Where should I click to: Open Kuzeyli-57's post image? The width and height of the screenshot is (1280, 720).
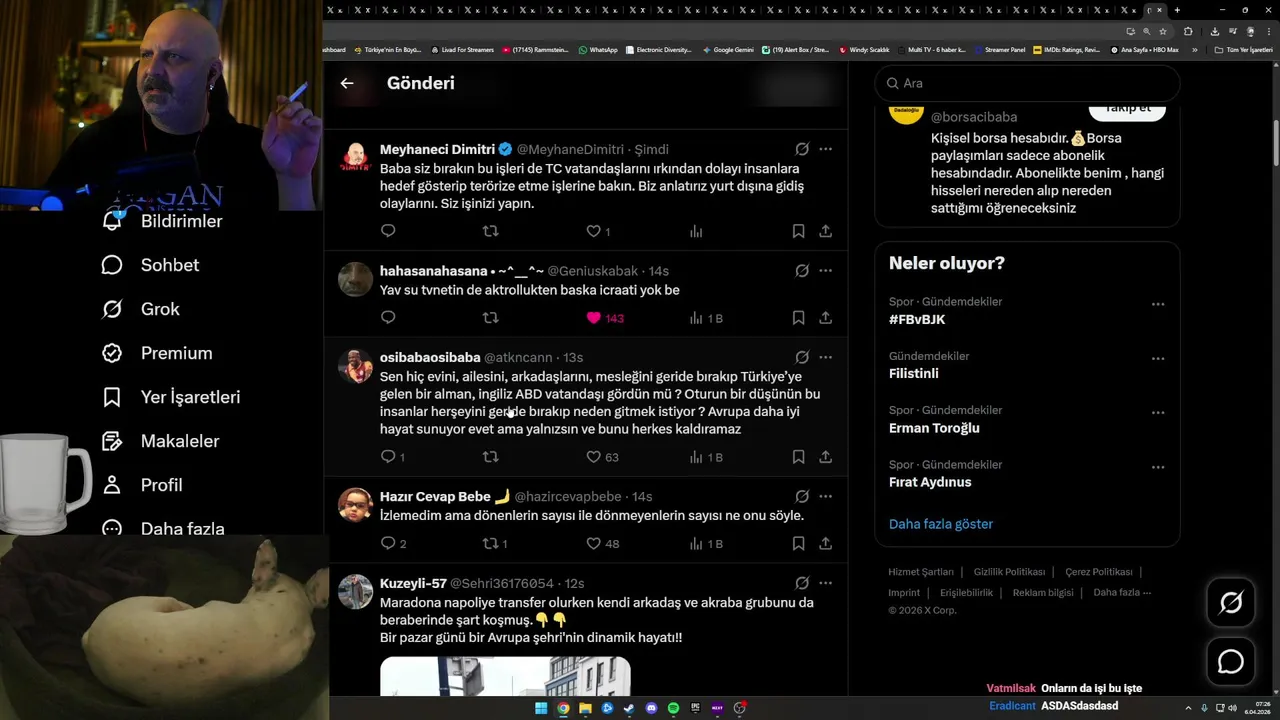pyautogui.click(x=505, y=676)
